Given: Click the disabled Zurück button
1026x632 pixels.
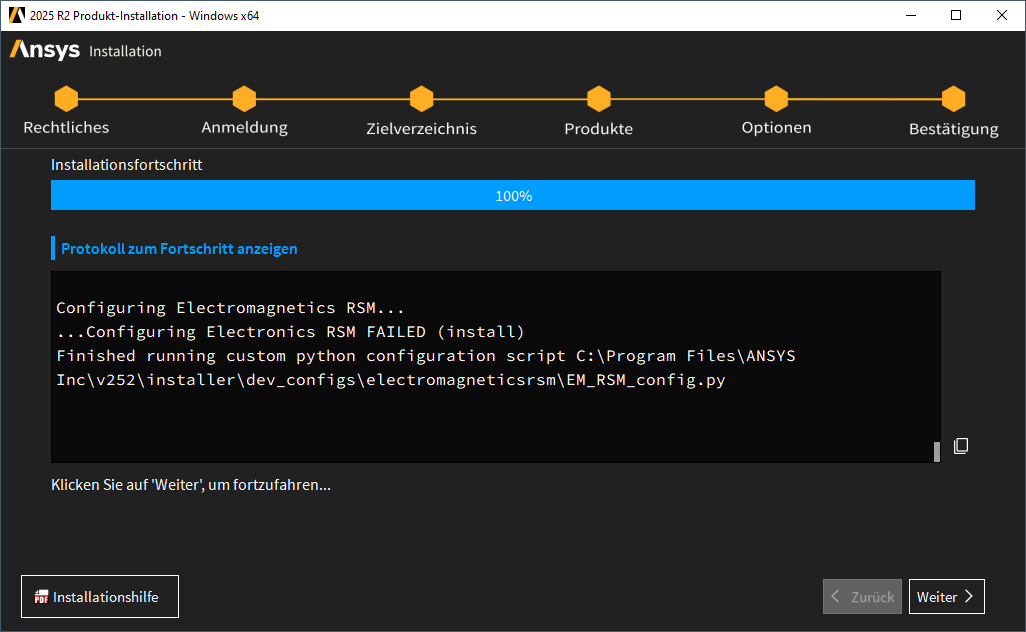Looking at the screenshot, I should pyautogui.click(x=862, y=597).
